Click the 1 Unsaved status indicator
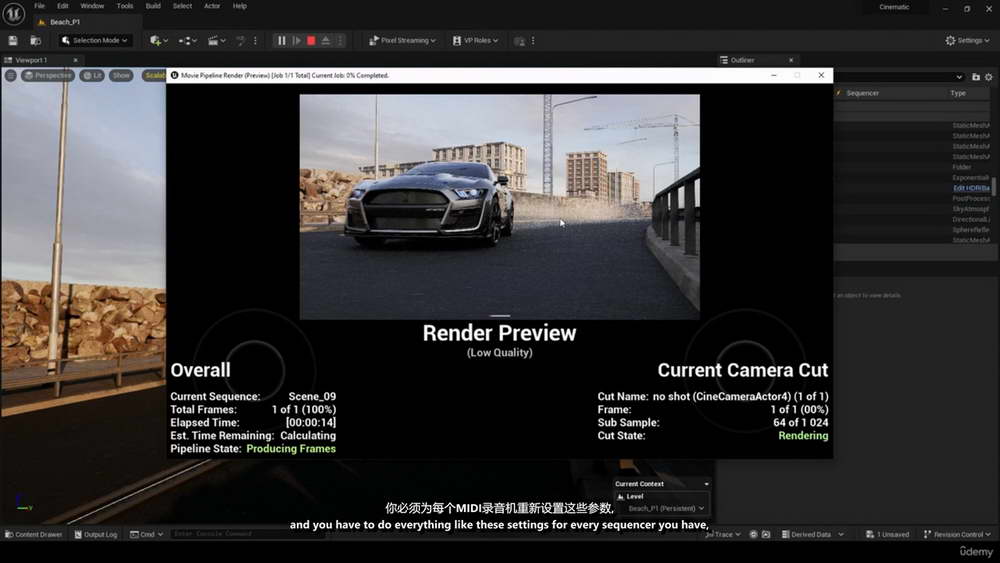1000x563 pixels. 887,534
